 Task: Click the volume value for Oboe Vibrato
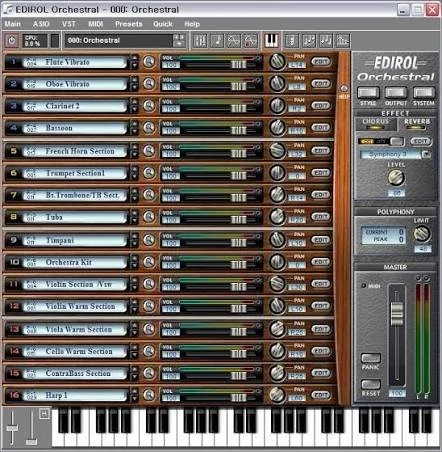(x=171, y=87)
